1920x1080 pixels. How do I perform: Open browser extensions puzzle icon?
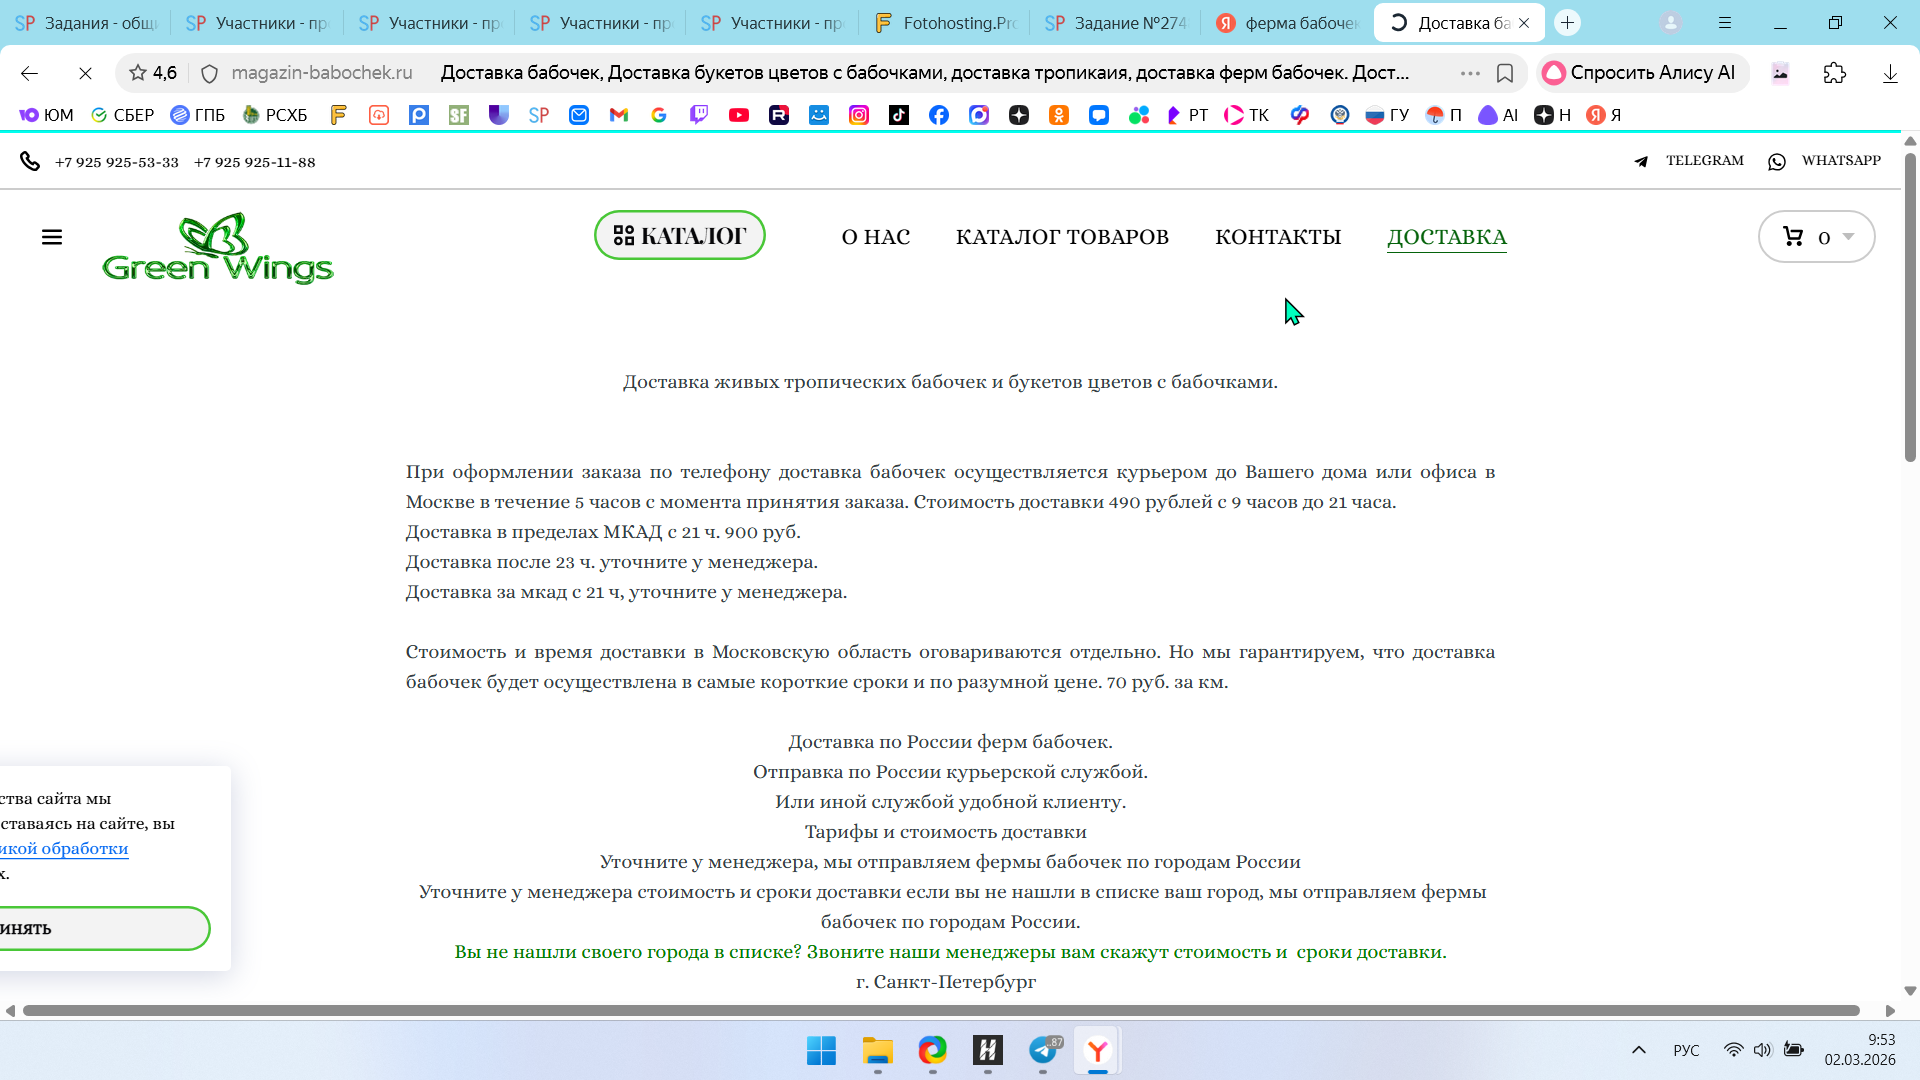(x=1834, y=73)
